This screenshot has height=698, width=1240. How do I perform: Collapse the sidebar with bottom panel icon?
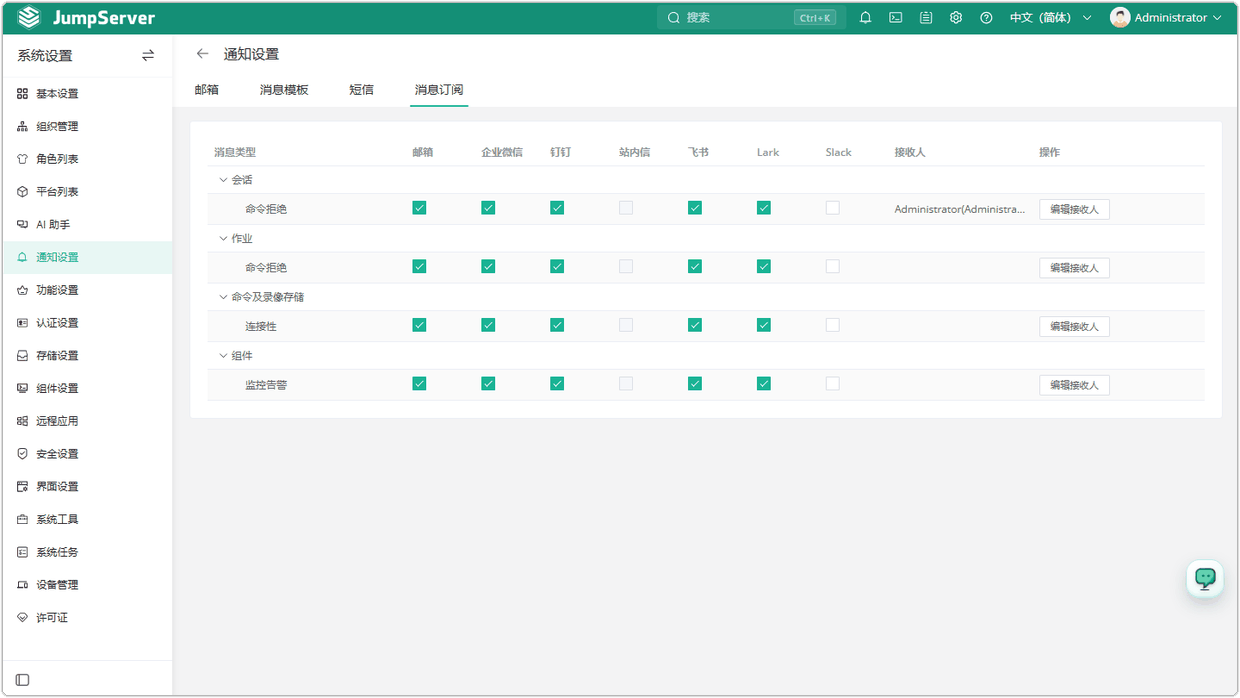coord(23,680)
